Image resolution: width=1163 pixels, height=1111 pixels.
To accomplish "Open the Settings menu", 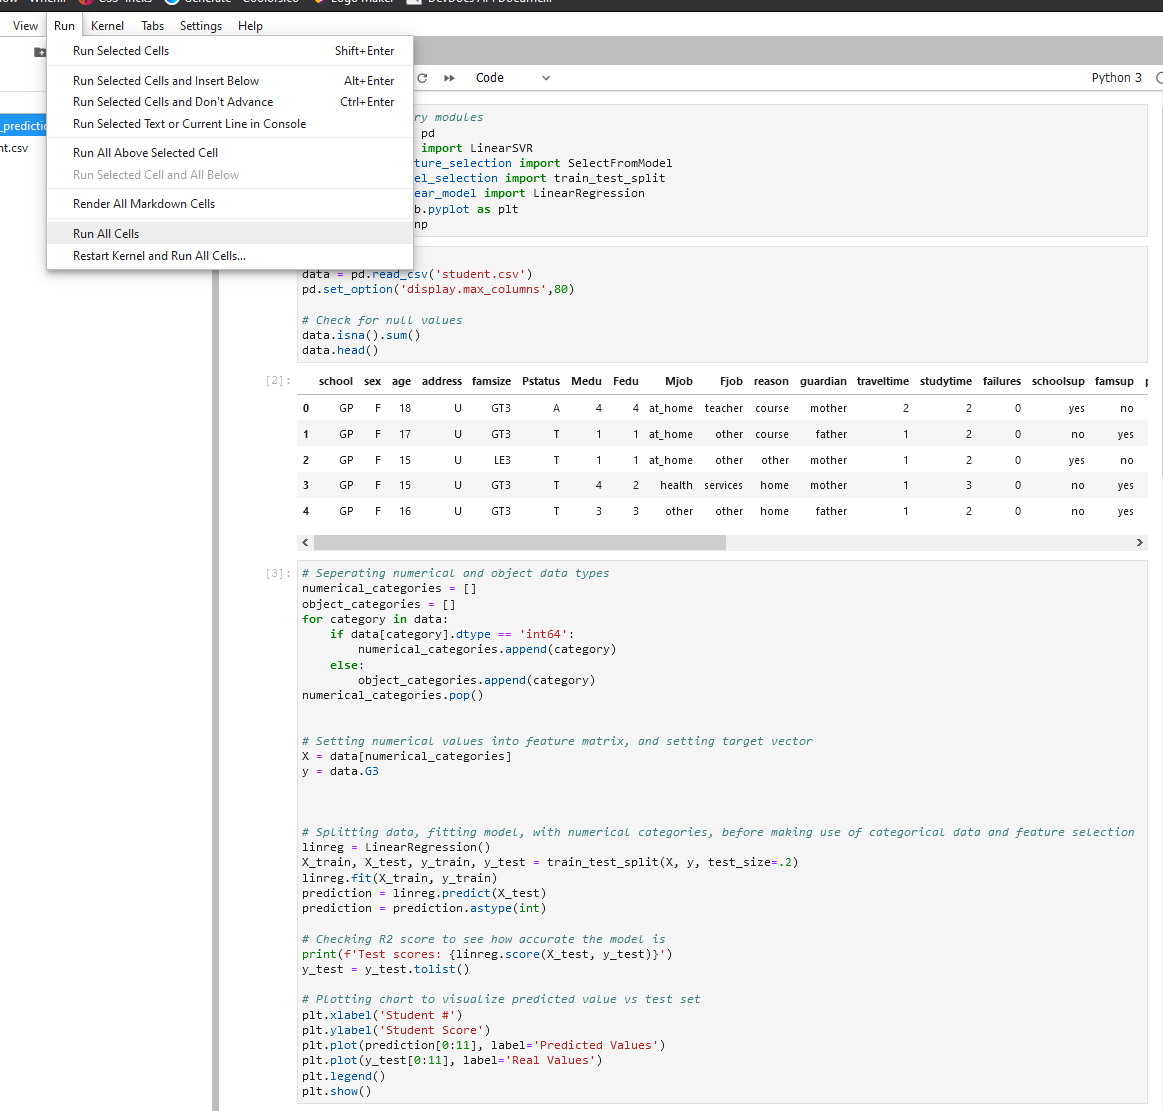I will tap(201, 26).
